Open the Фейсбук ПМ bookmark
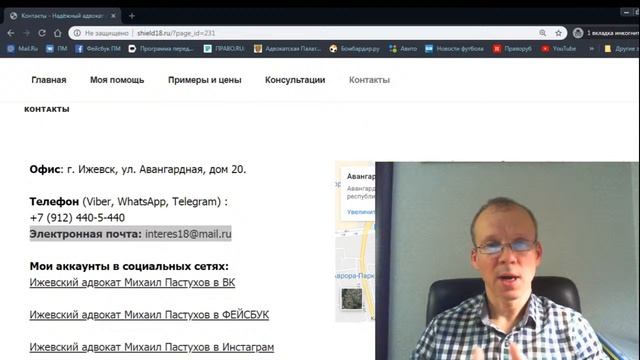 coord(98,49)
